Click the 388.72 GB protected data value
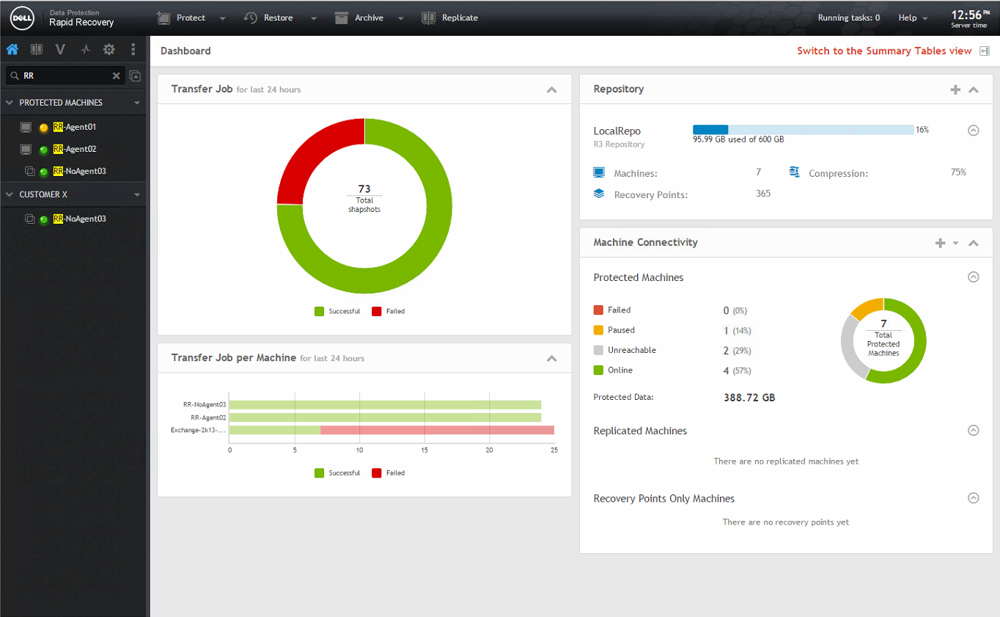This screenshot has height=617, width=1000. (x=749, y=398)
